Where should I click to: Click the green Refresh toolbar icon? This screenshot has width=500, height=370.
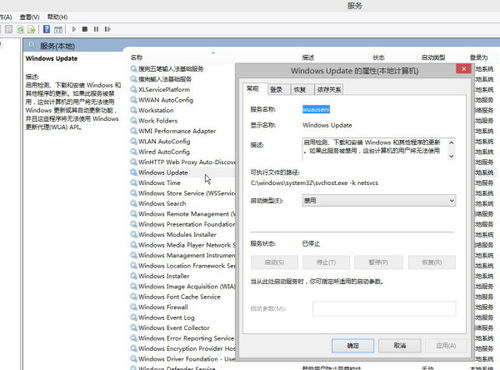pyautogui.click(x=21, y=30)
